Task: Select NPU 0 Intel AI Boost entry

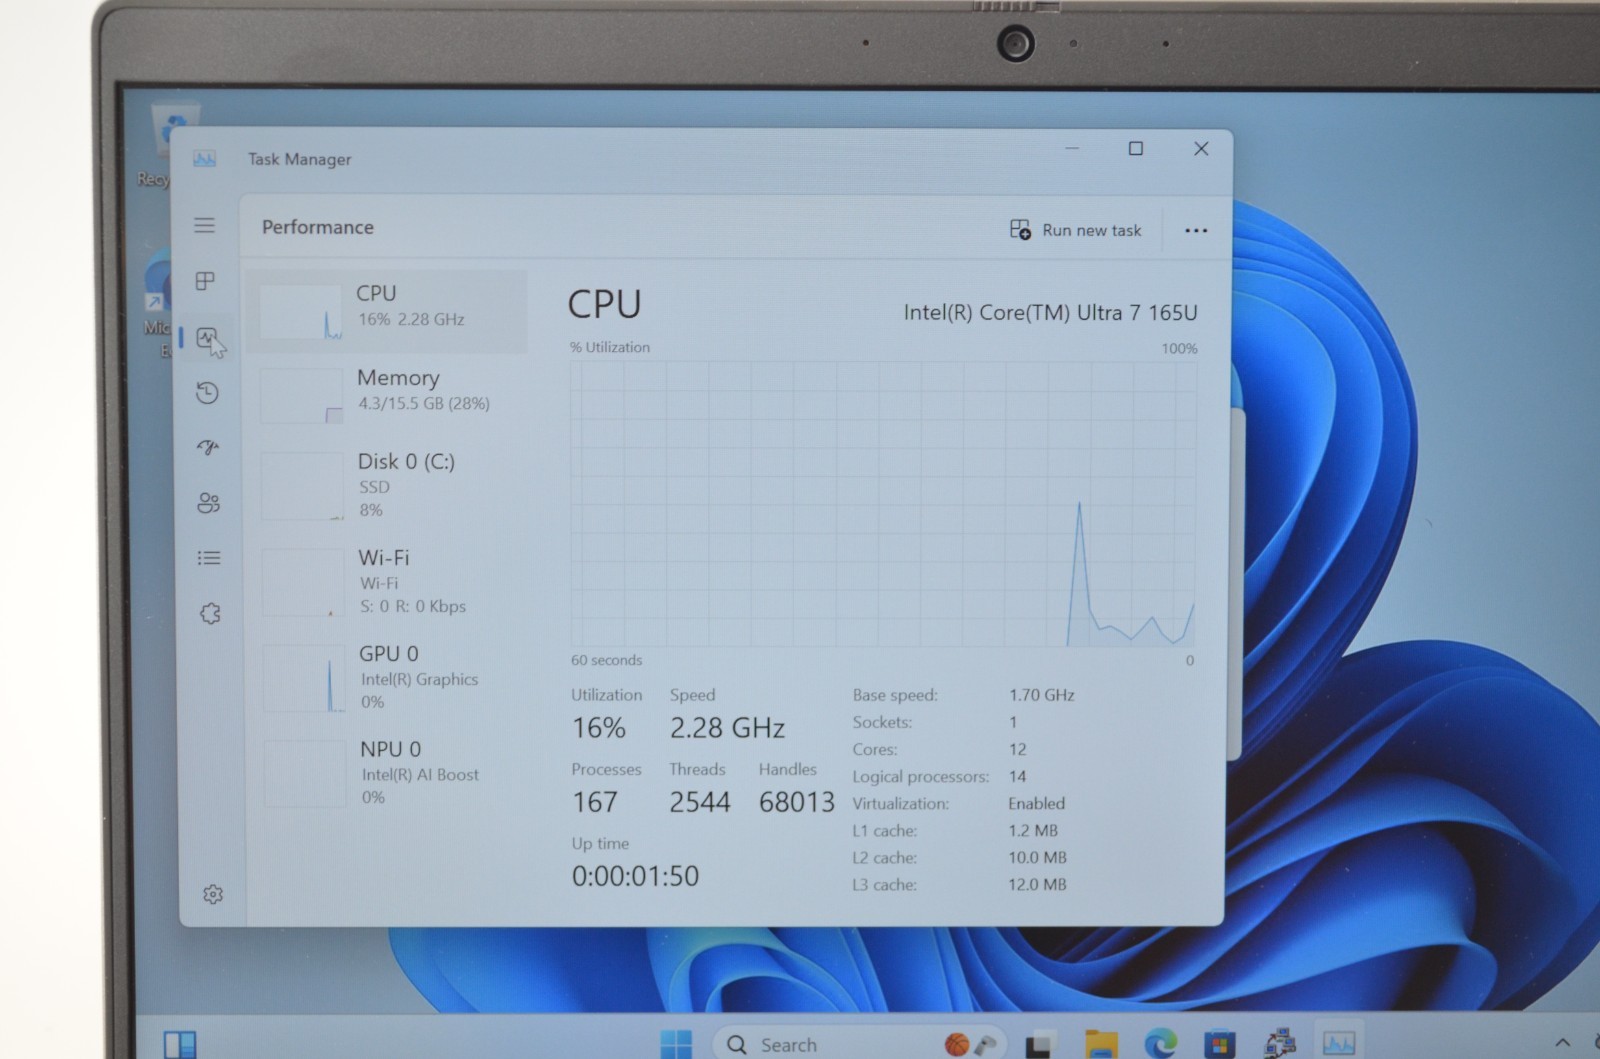Action: coord(393,772)
